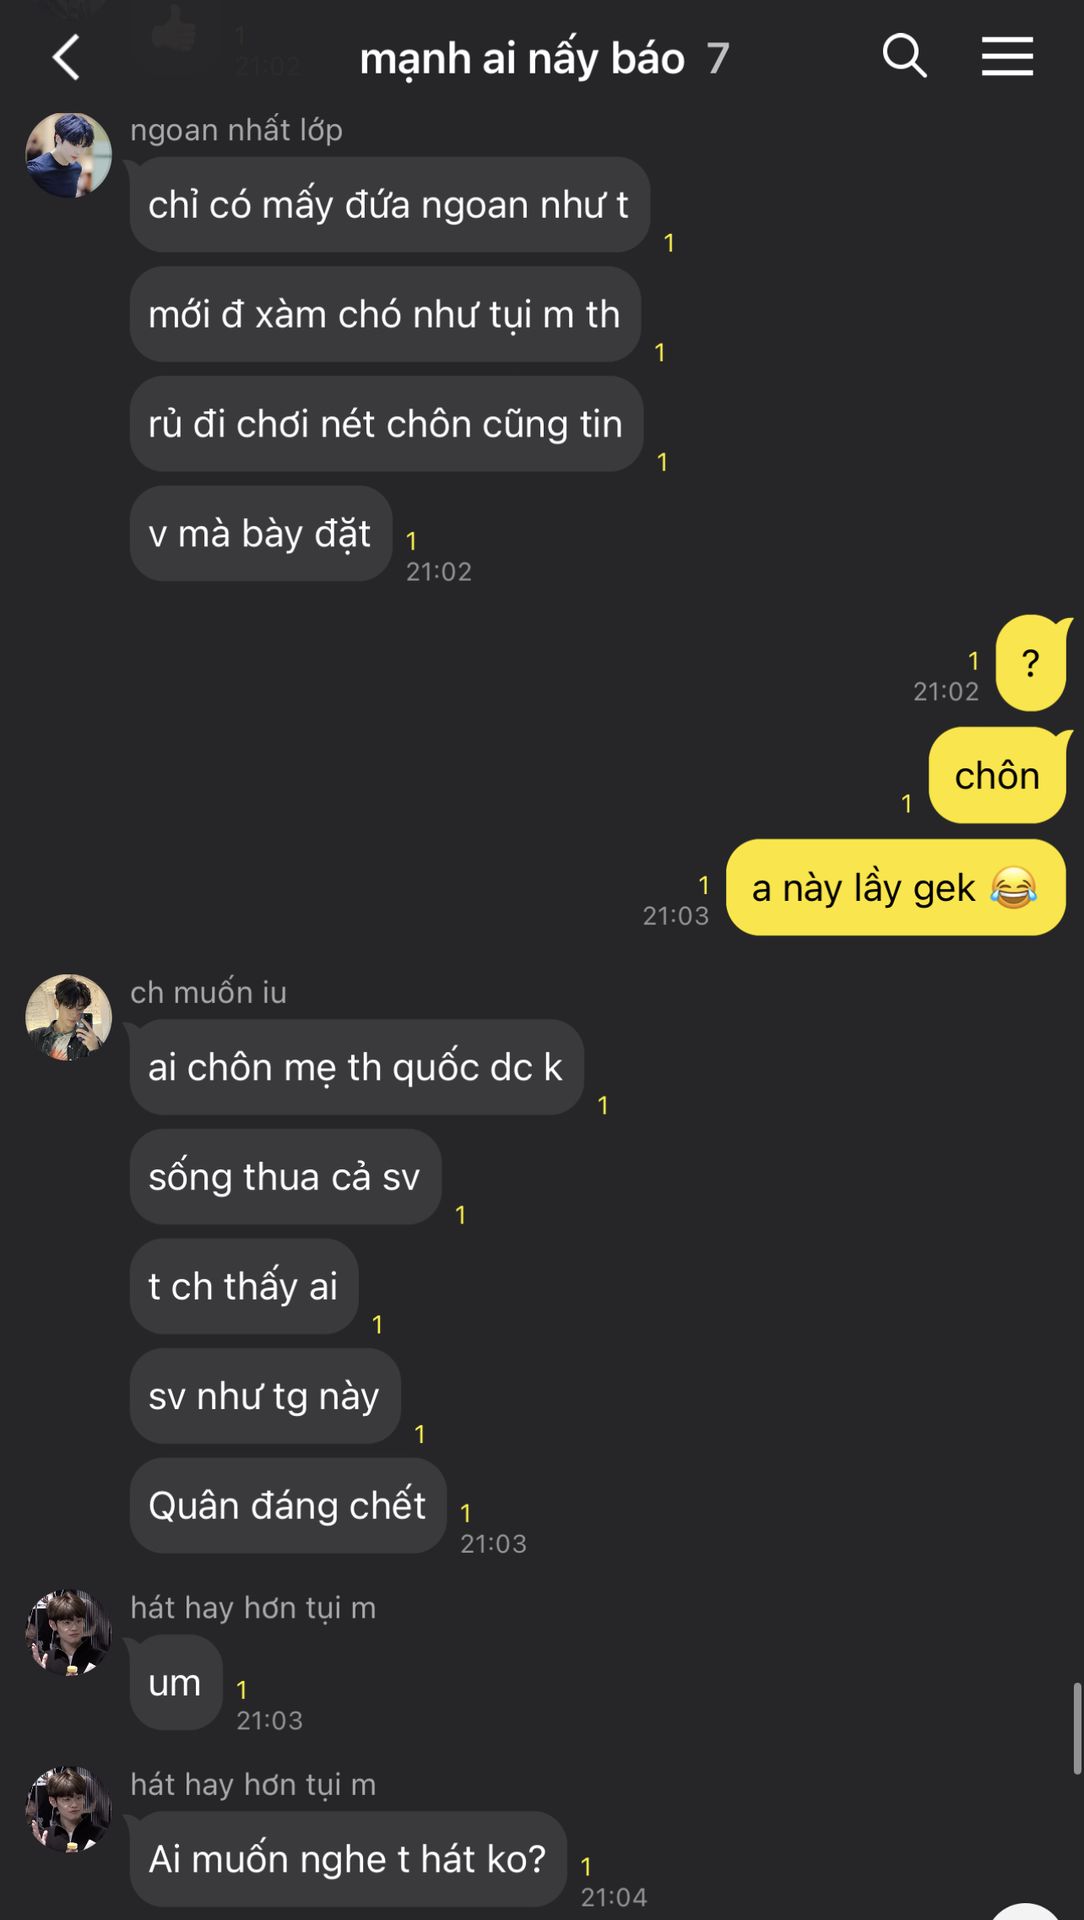
Task: Tap avatar of 'ch muốn iu'
Action: click(x=68, y=1017)
